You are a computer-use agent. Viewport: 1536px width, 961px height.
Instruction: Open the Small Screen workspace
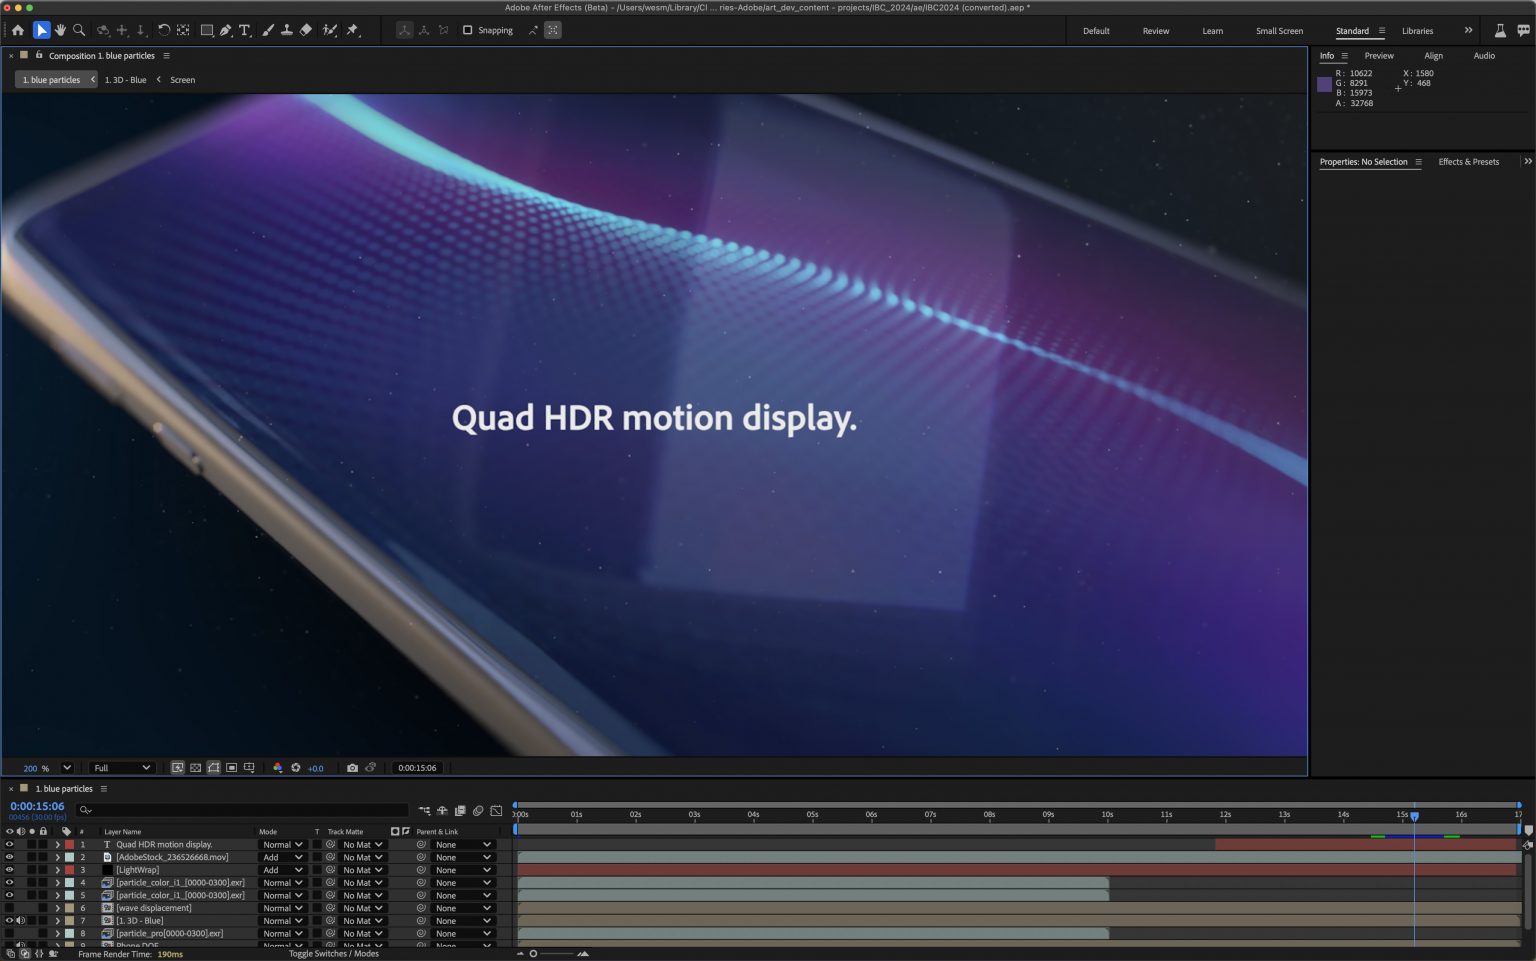pos(1278,31)
